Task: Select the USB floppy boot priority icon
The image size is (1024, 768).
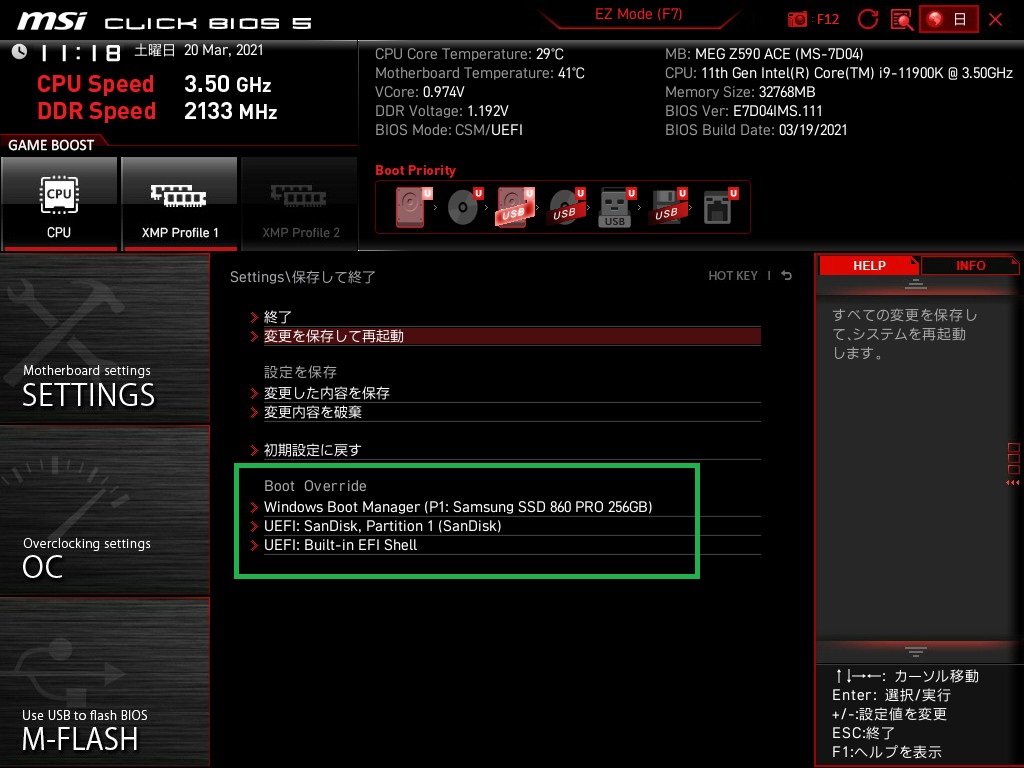Action: (667, 207)
